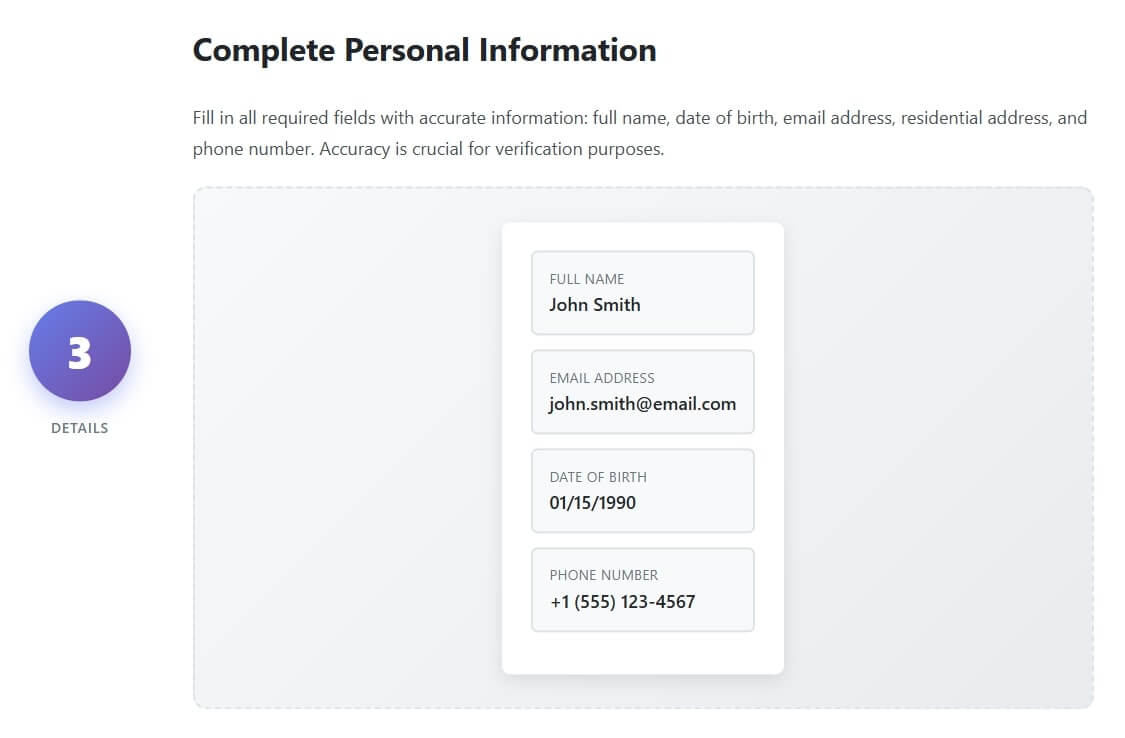The image size is (1125, 738).
Task: Click the white form card's bottom padding
Action: click(642, 653)
